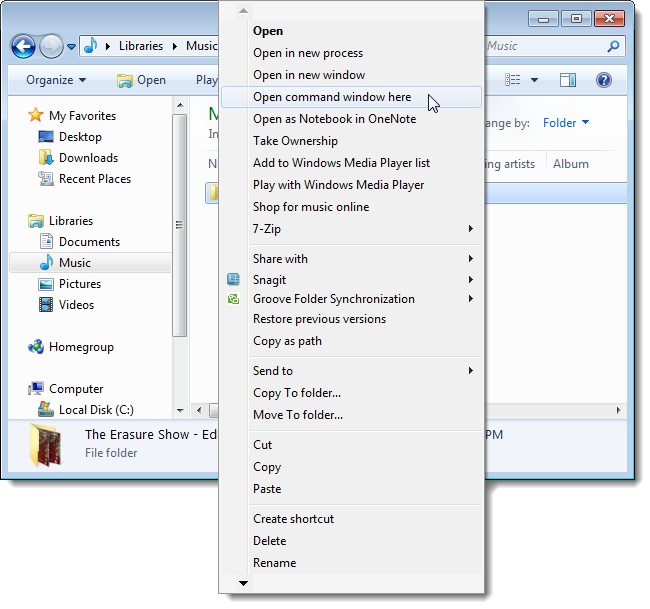Choose Delete in the context menu
Screen dimensions: 650x609
(x=352, y=541)
